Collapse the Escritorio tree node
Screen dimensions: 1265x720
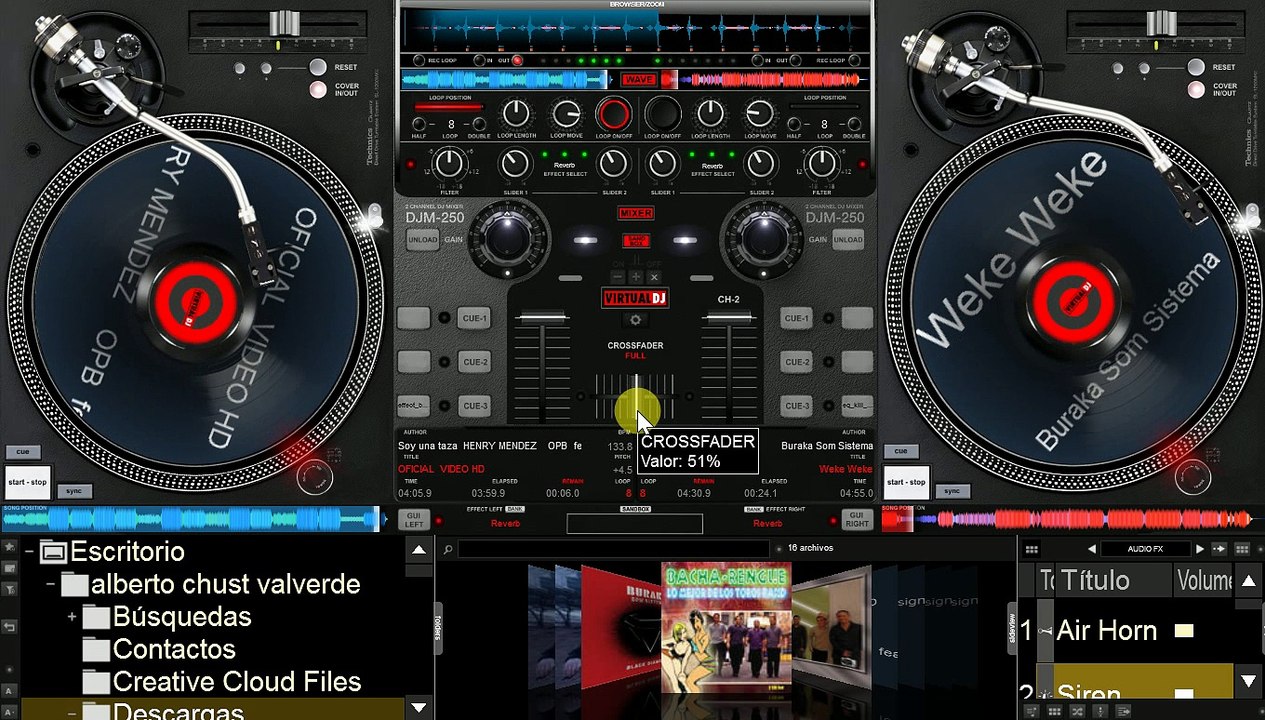[29, 551]
